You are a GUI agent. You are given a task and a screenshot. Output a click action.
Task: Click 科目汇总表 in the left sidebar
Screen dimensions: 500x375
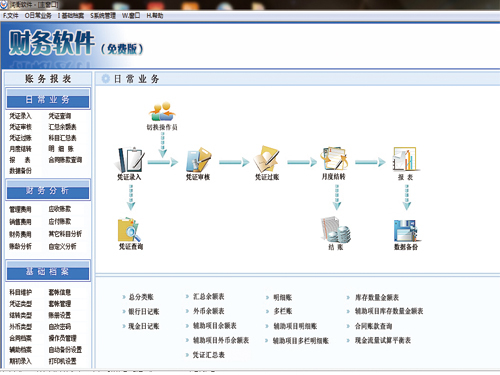point(62,138)
